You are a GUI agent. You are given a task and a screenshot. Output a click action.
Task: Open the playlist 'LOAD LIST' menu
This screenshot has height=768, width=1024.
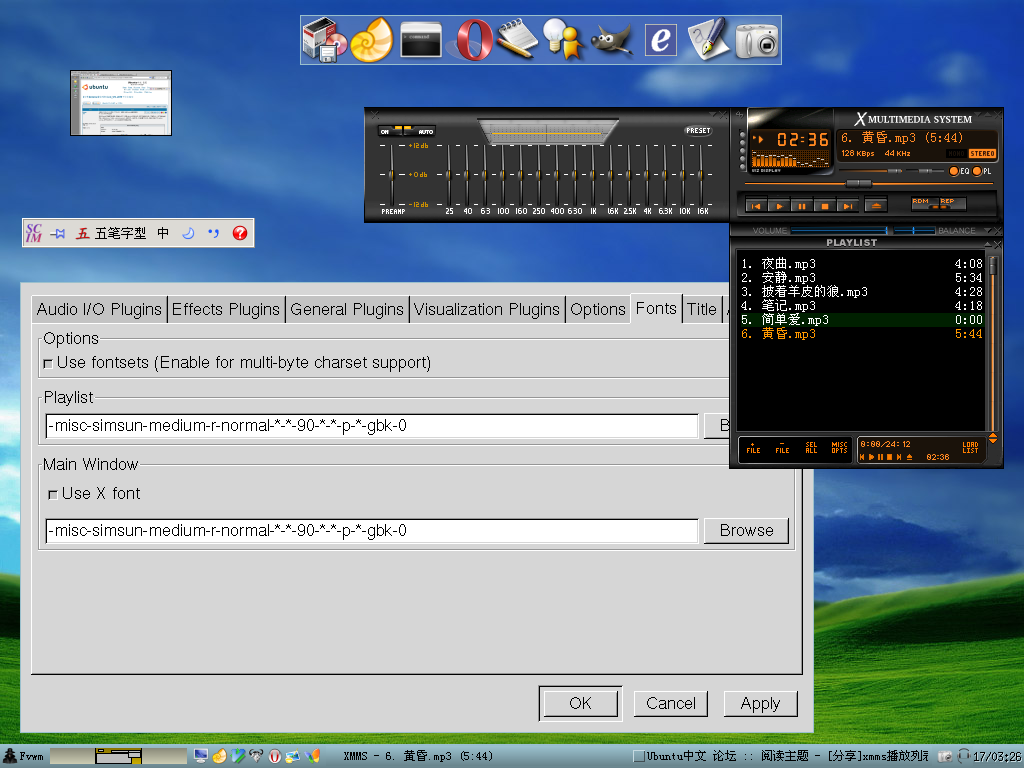(x=970, y=448)
